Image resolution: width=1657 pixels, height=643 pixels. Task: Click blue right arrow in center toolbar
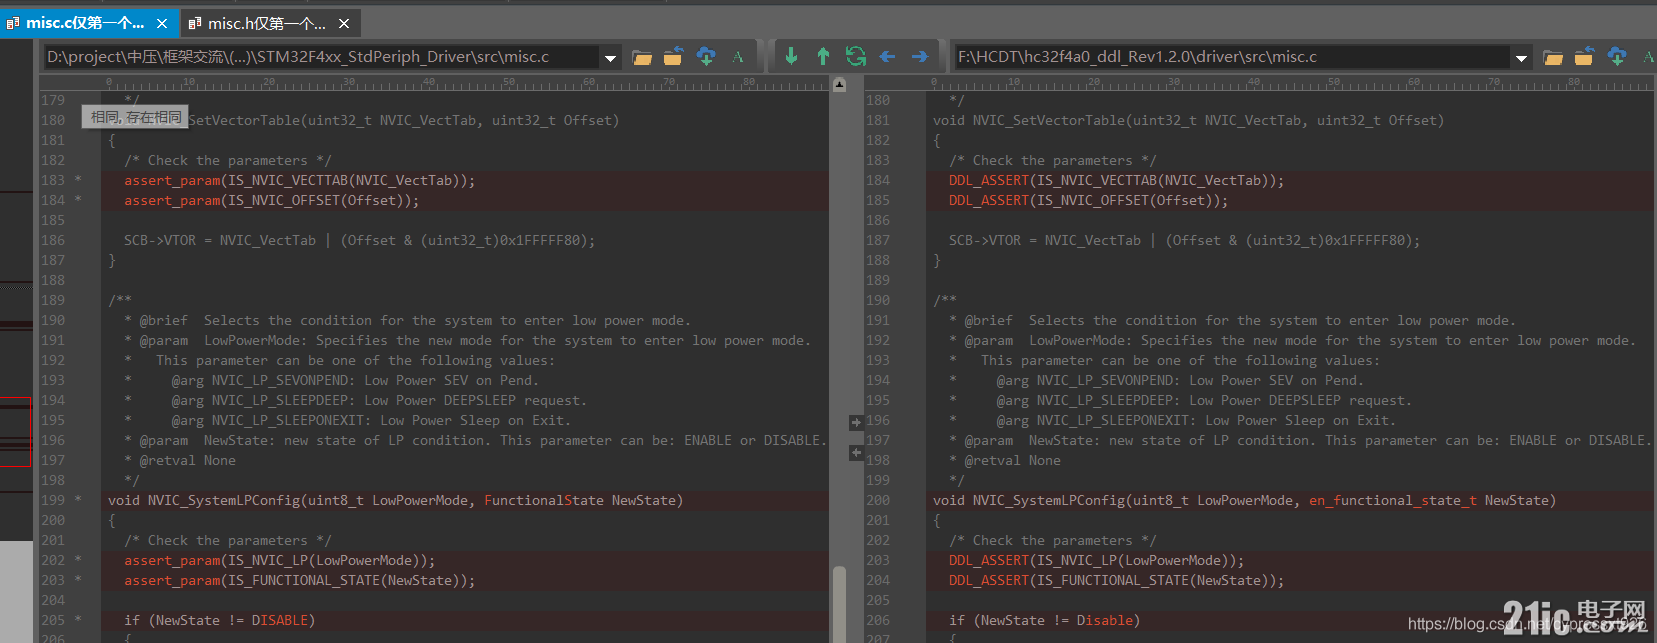(x=920, y=56)
